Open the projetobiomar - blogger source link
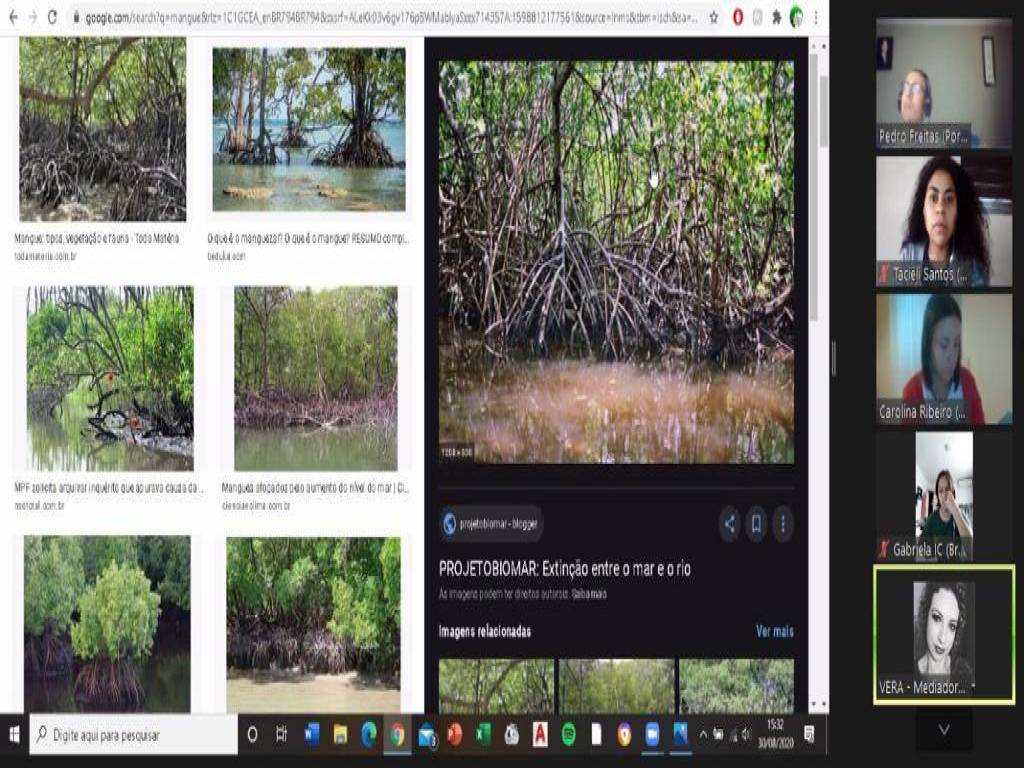Image resolution: width=1024 pixels, height=768 pixels. point(491,523)
